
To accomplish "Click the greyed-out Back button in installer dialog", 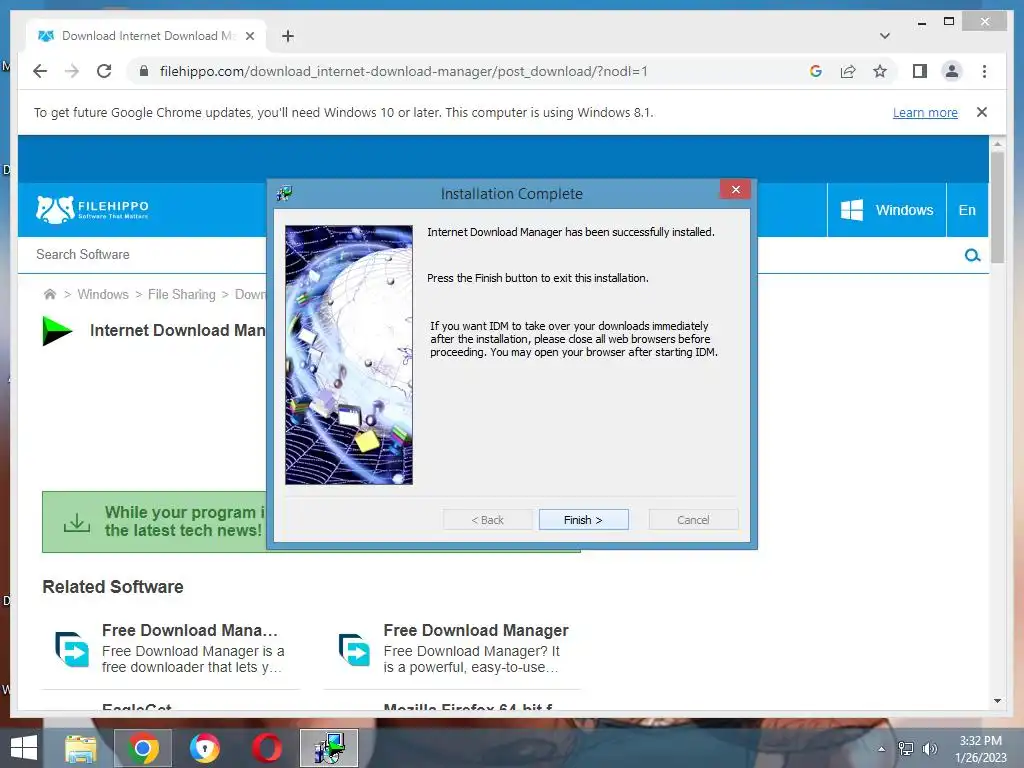I will coord(487,520).
